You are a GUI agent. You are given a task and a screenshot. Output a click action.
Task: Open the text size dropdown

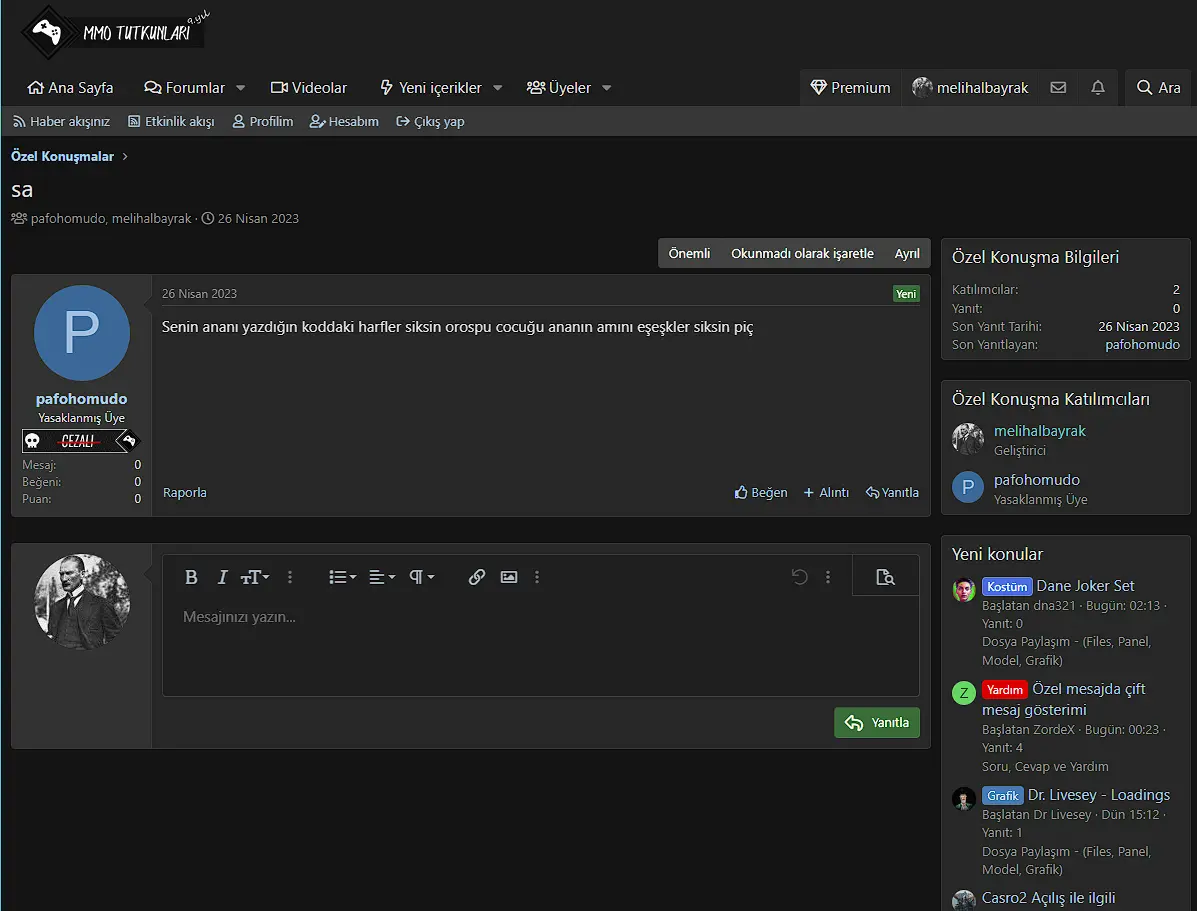pos(255,577)
